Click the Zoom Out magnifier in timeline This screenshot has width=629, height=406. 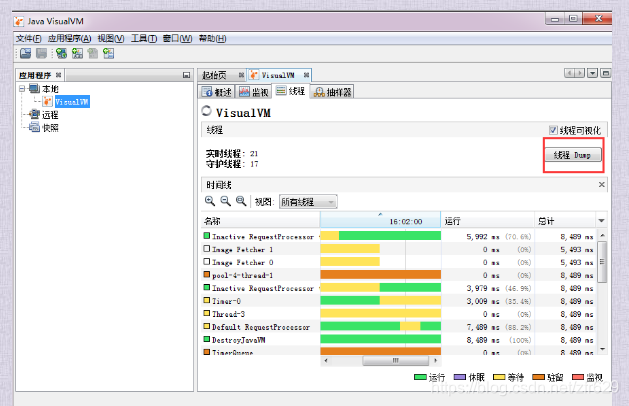coord(225,201)
